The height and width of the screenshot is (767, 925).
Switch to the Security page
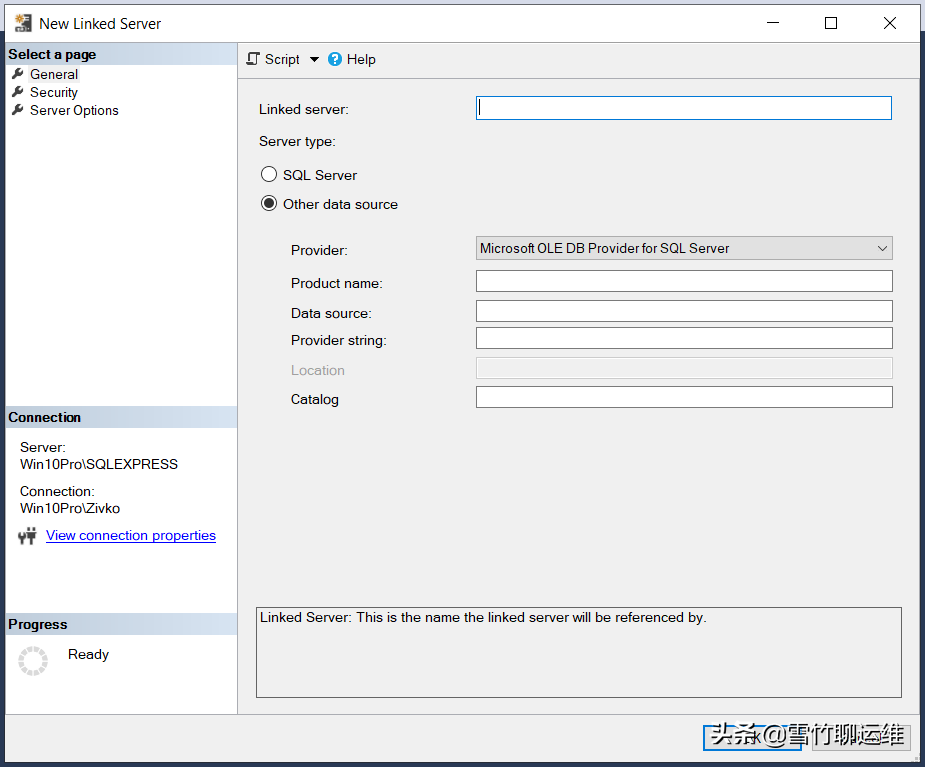(x=54, y=92)
